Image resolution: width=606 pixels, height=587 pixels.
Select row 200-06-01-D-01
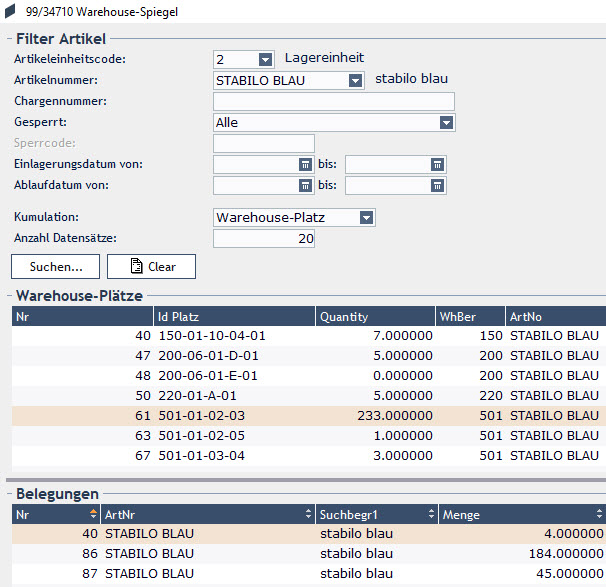coord(309,356)
